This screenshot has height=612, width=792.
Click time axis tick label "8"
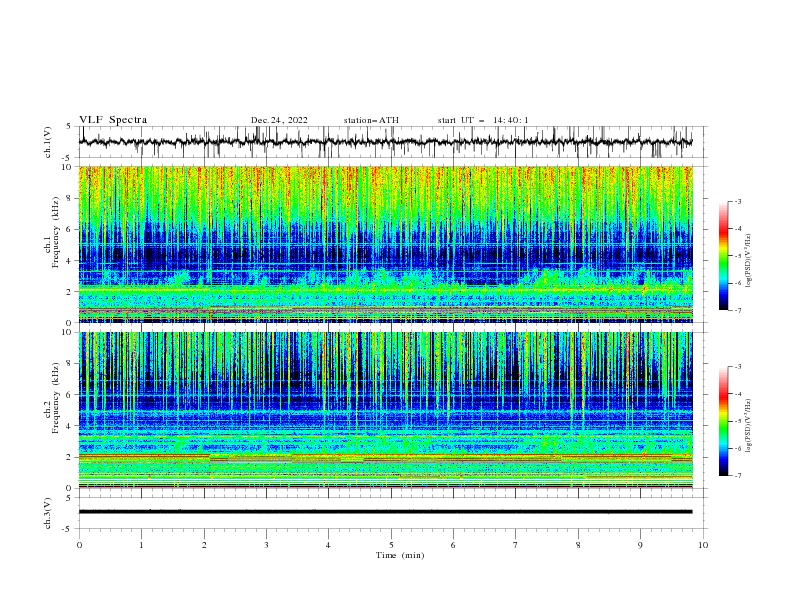(x=578, y=545)
